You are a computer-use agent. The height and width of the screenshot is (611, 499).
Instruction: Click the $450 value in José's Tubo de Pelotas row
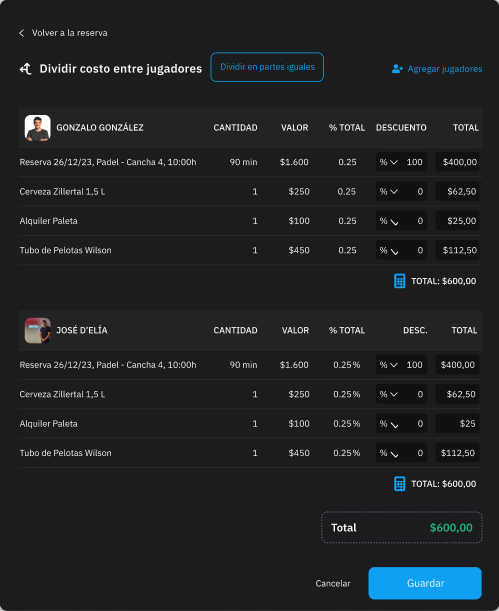299,453
